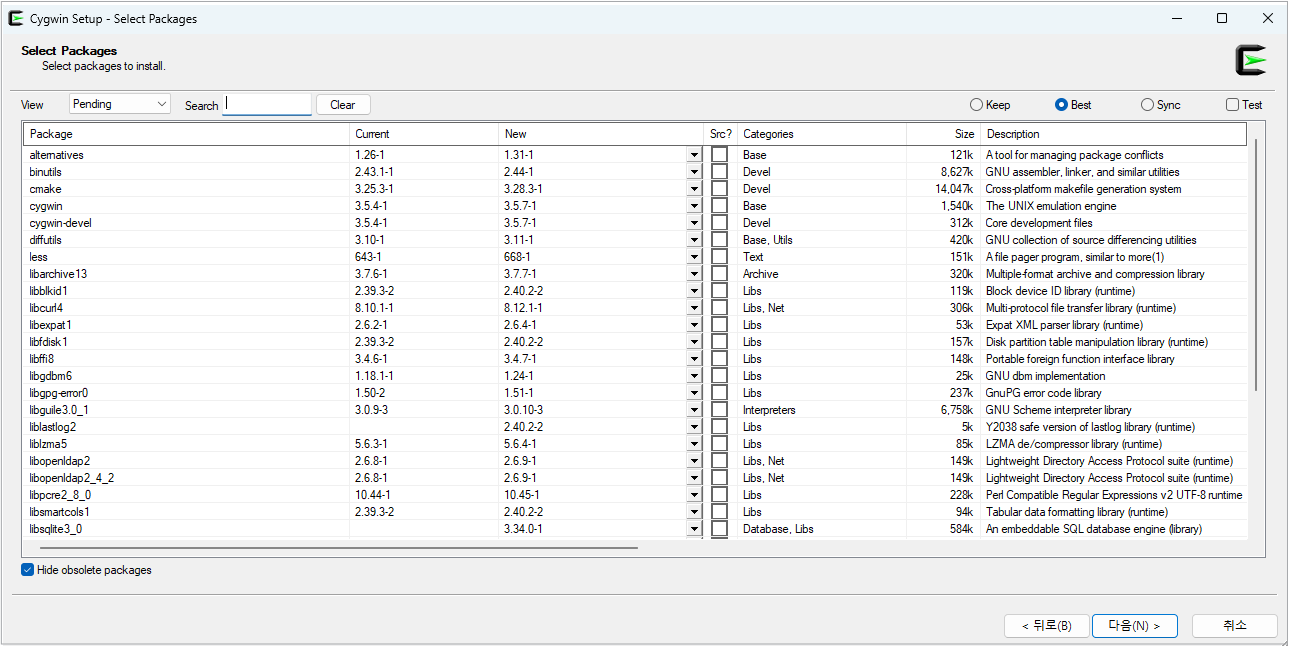Image resolution: width=1289 pixels, height=646 pixels.
Task: Click the libfdisk1 package name
Action: [x=49, y=342]
